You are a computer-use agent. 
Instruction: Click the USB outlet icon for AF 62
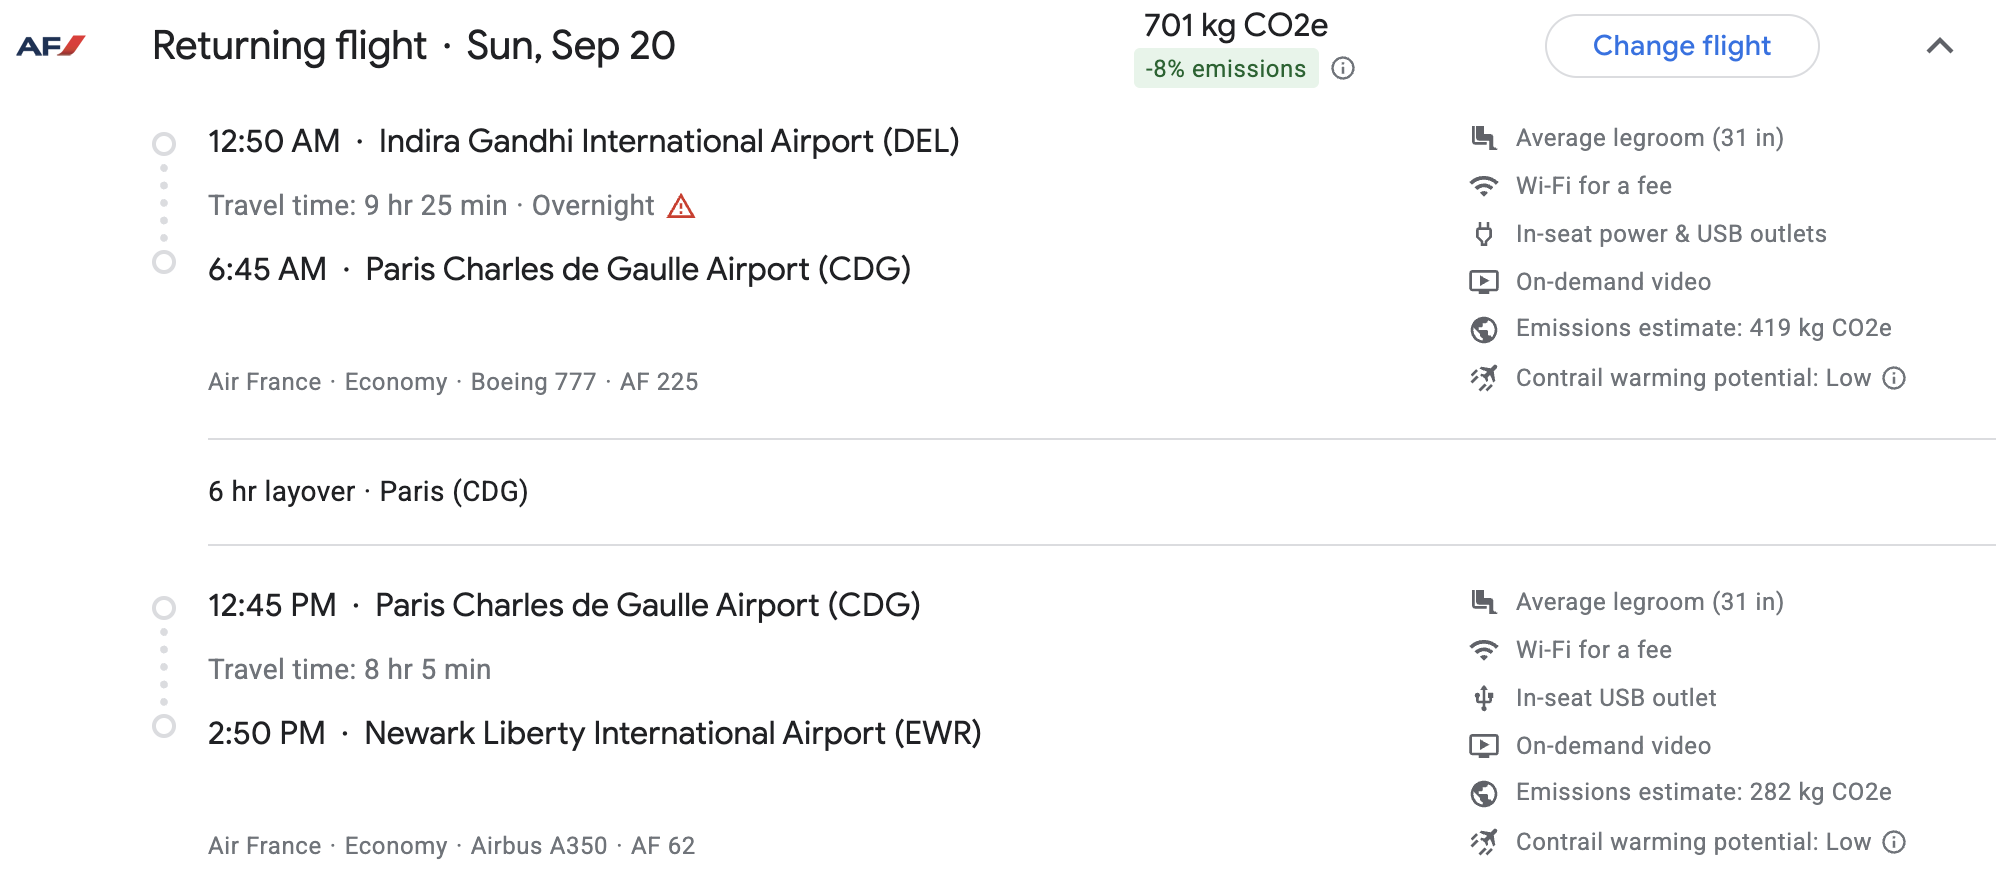tap(1484, 698)
